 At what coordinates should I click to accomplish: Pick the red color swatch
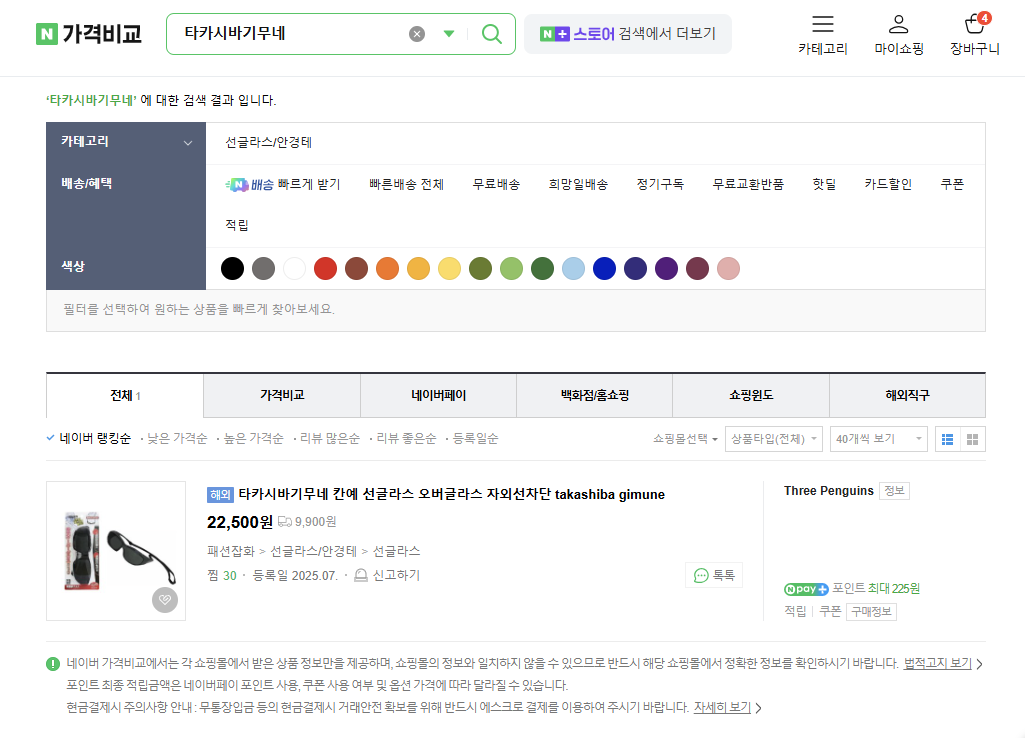(x=326, y=269)
